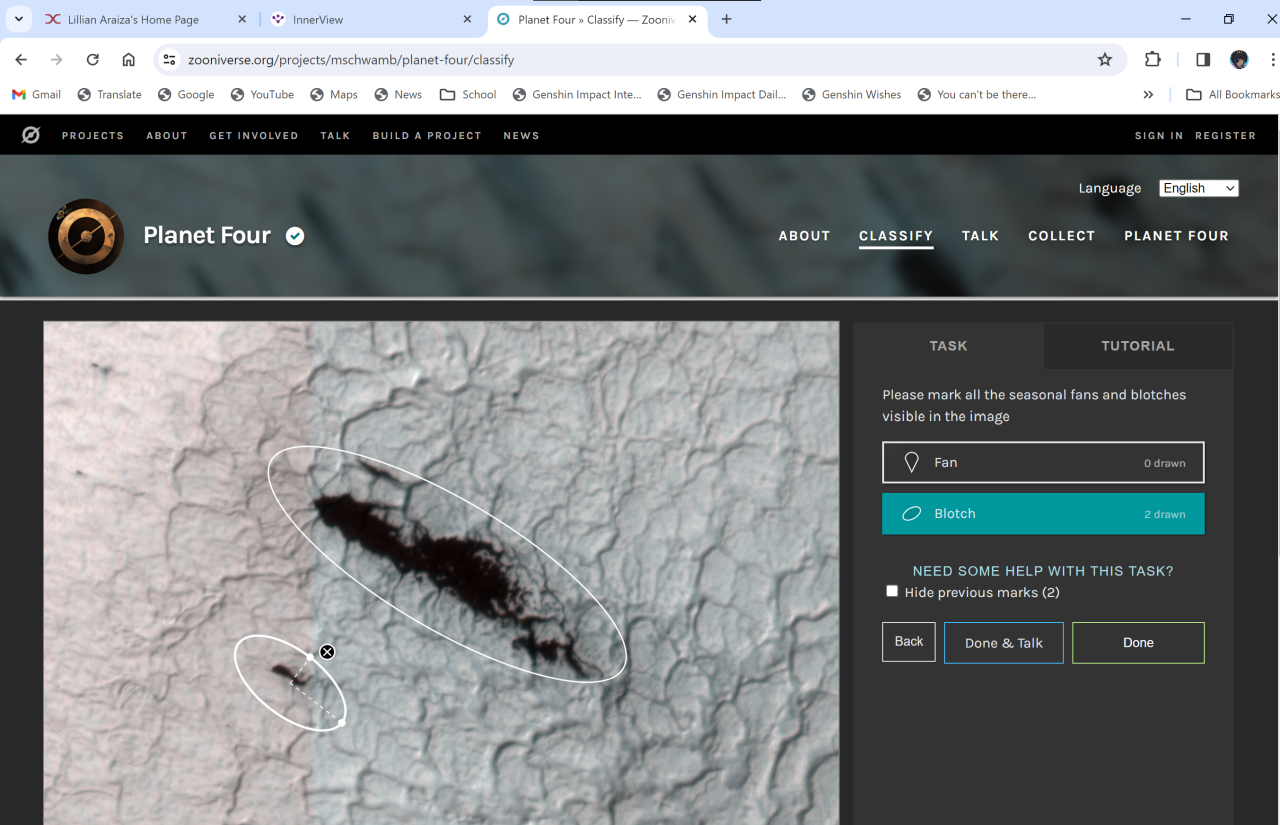This screenshot has height=825, width=1280.
Task: Select the Fan drawing tool
Action: point(1043,463)
